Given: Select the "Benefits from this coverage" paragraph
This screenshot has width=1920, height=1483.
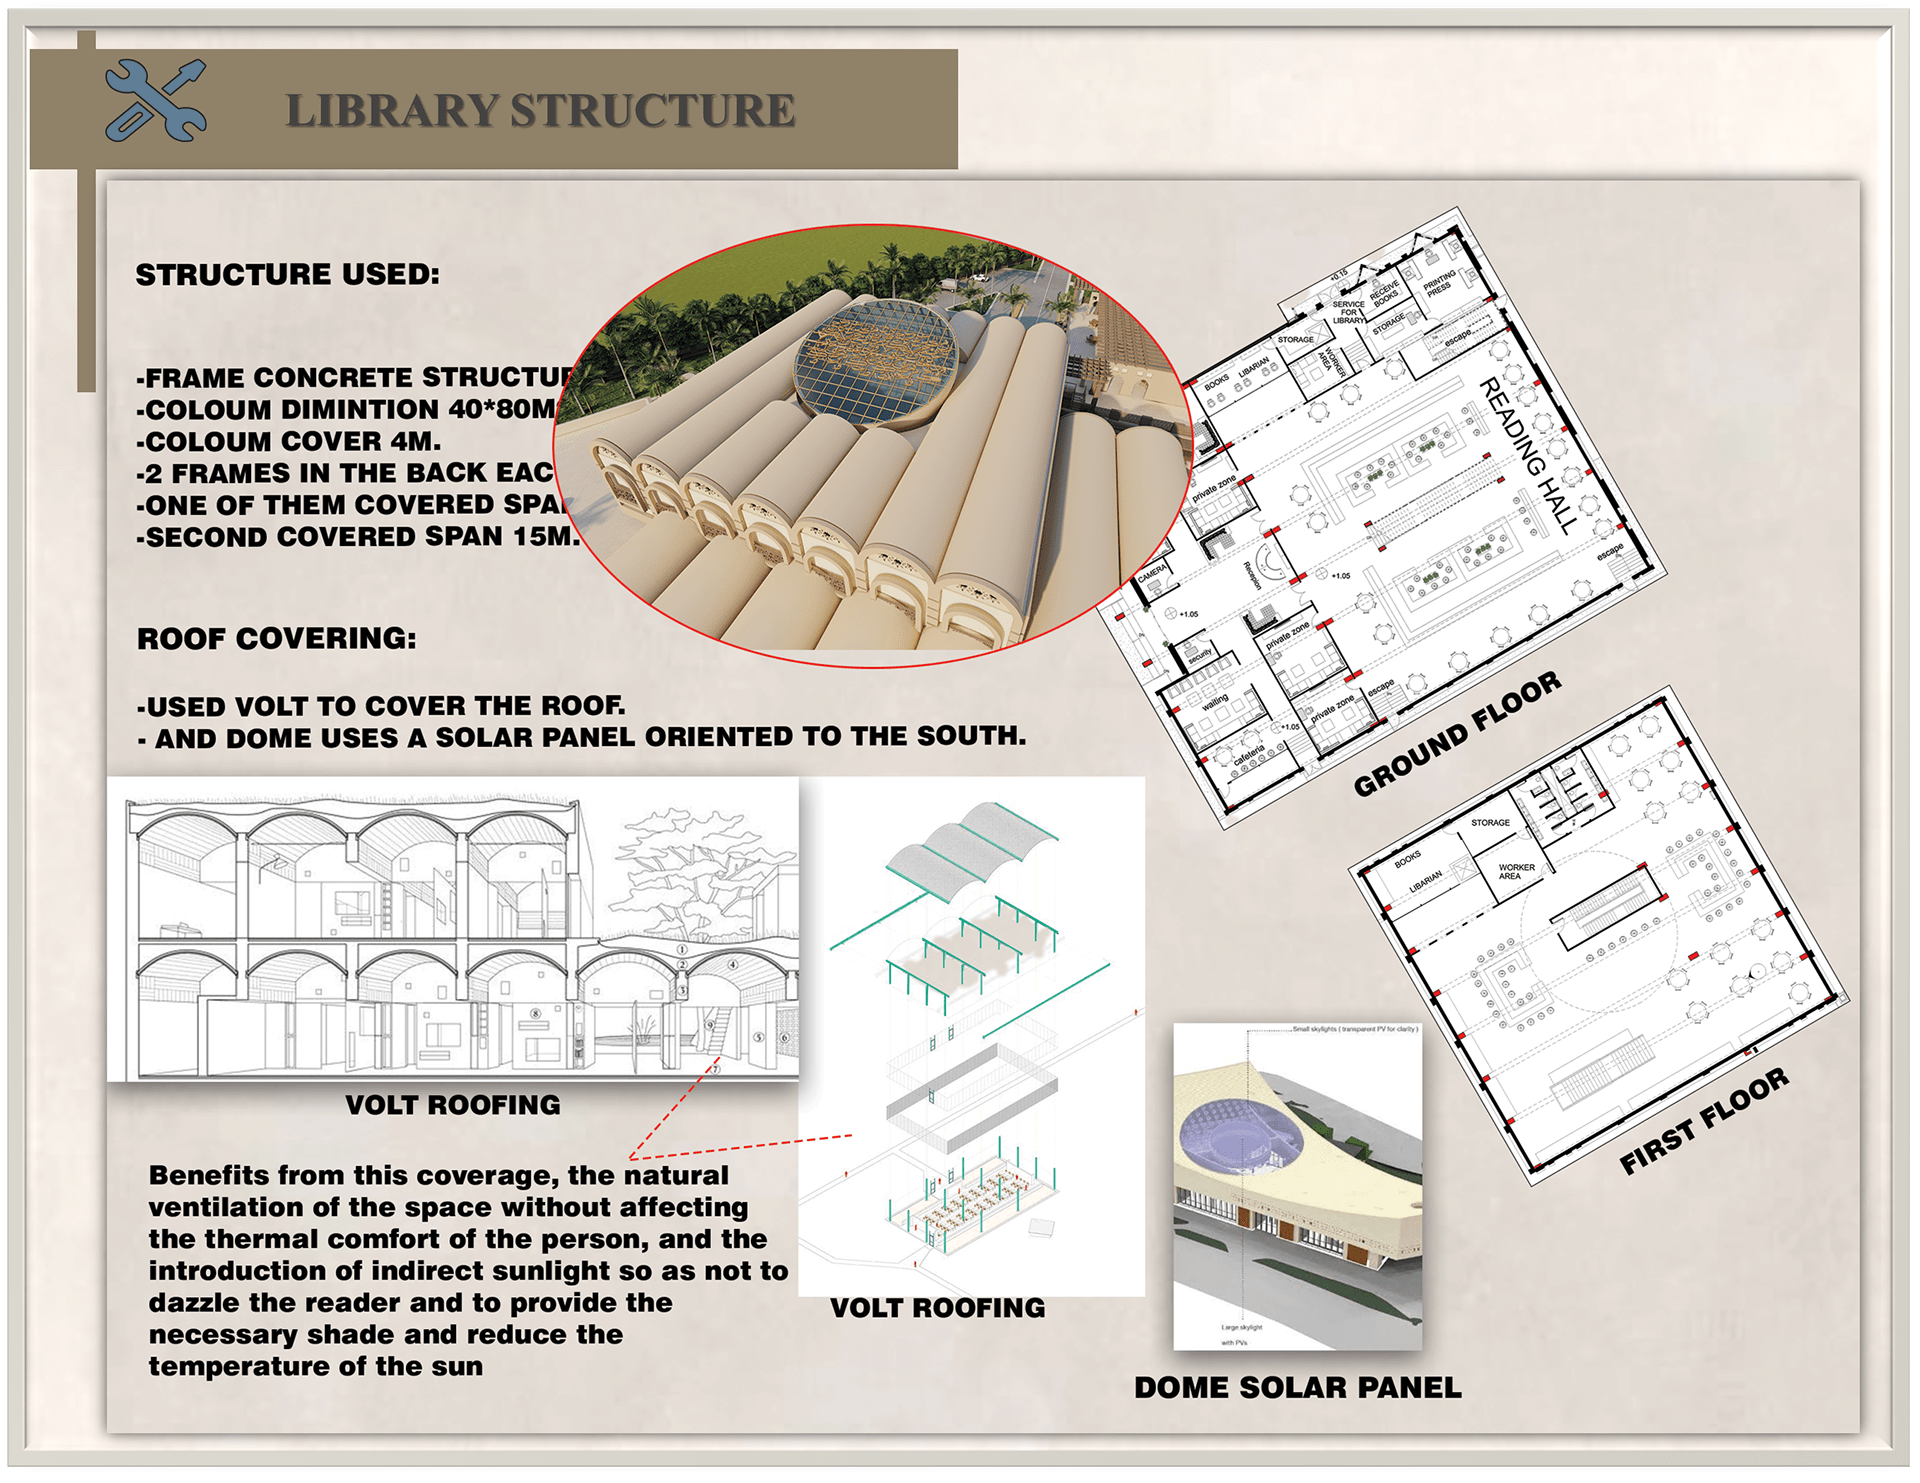Looking at the screenshot, I should (x=468, y=1271).
